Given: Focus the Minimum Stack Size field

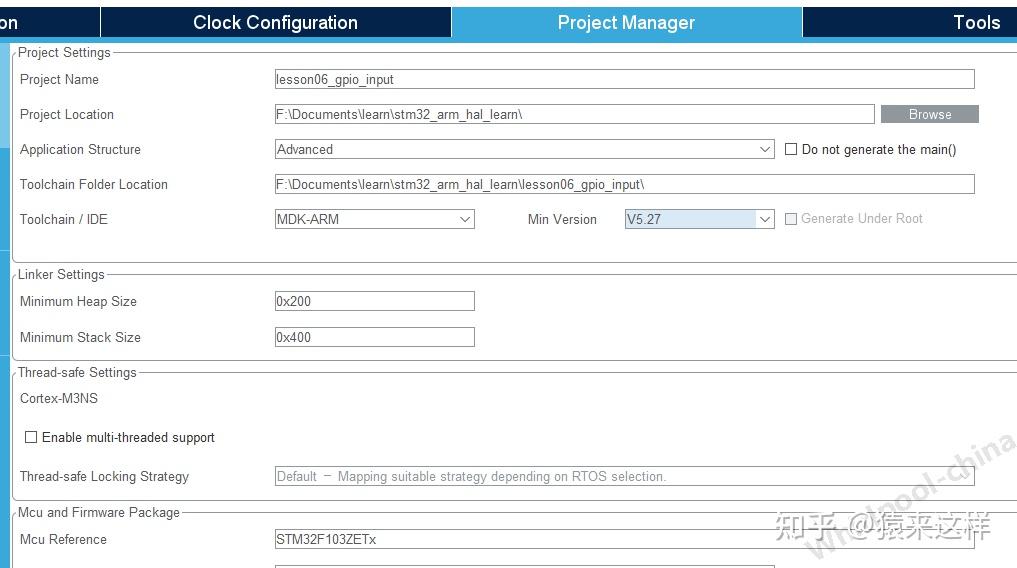Looking at the screenshot, I should pyautogui.click(x=374, y=337).
